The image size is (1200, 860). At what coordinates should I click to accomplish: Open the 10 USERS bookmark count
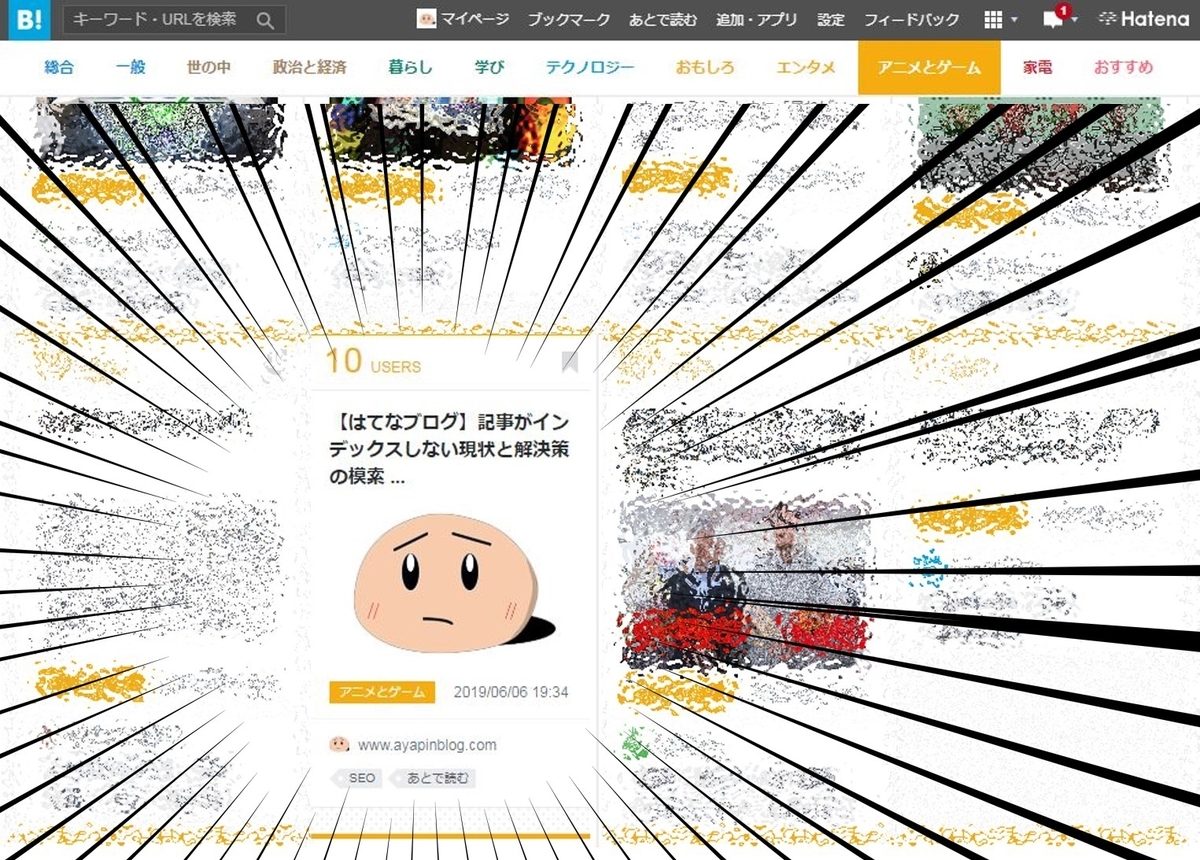(373, 362)
